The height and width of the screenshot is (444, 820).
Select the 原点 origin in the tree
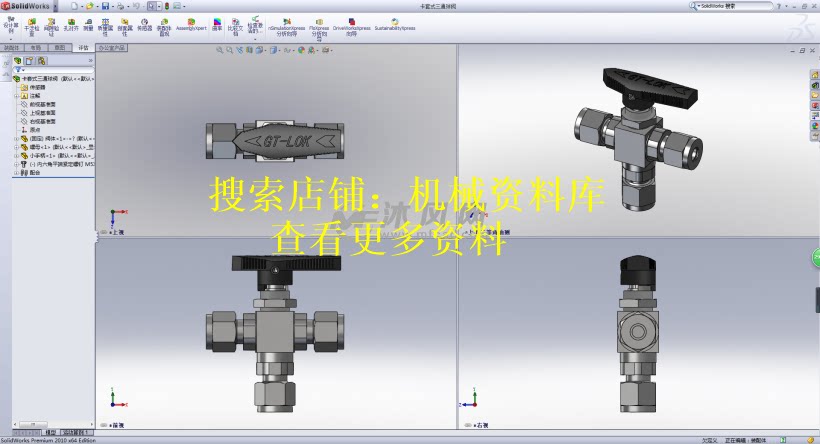pyautogui.click(x=35, y=129)
